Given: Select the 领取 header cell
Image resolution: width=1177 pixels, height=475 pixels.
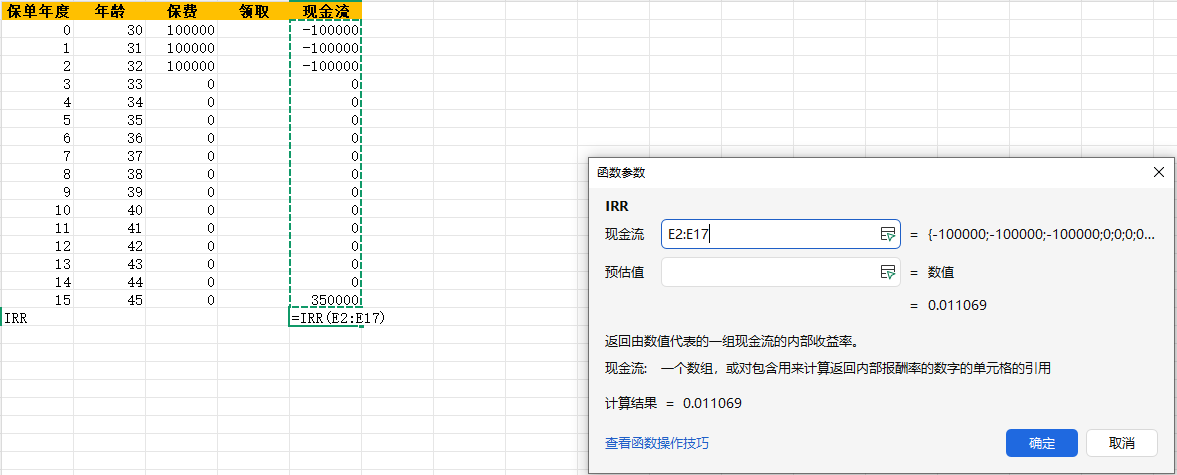Looking at the screenshot, I should click(253, 11).
